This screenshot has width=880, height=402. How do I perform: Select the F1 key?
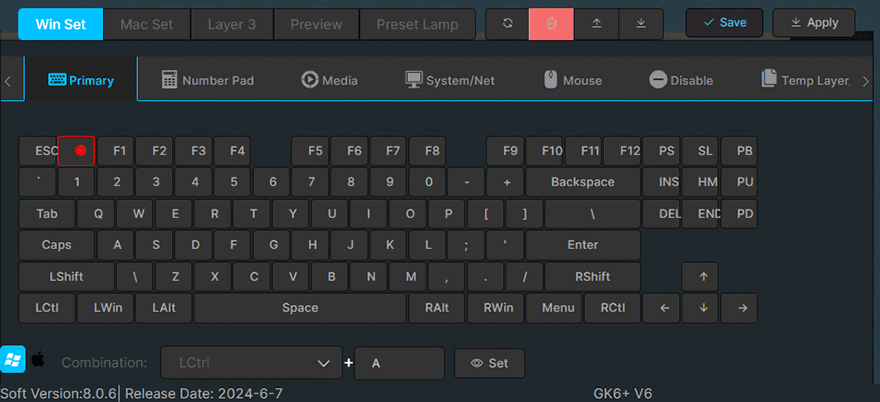pos(116,151)
